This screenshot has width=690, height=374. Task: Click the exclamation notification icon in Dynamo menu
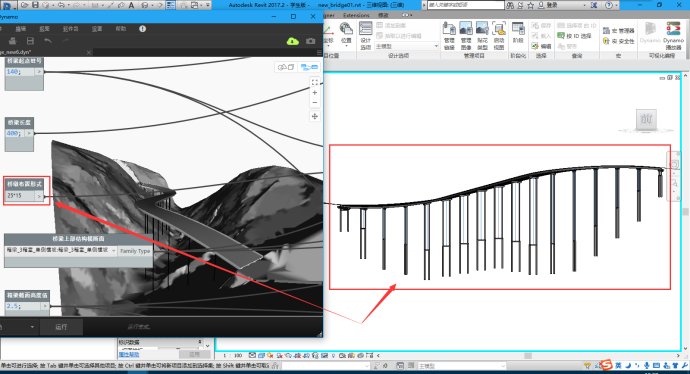[x=142, y=29]
